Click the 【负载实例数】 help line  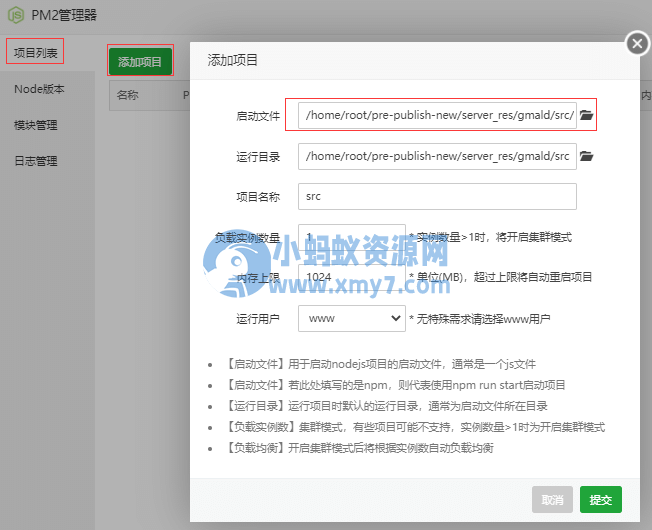415,427
